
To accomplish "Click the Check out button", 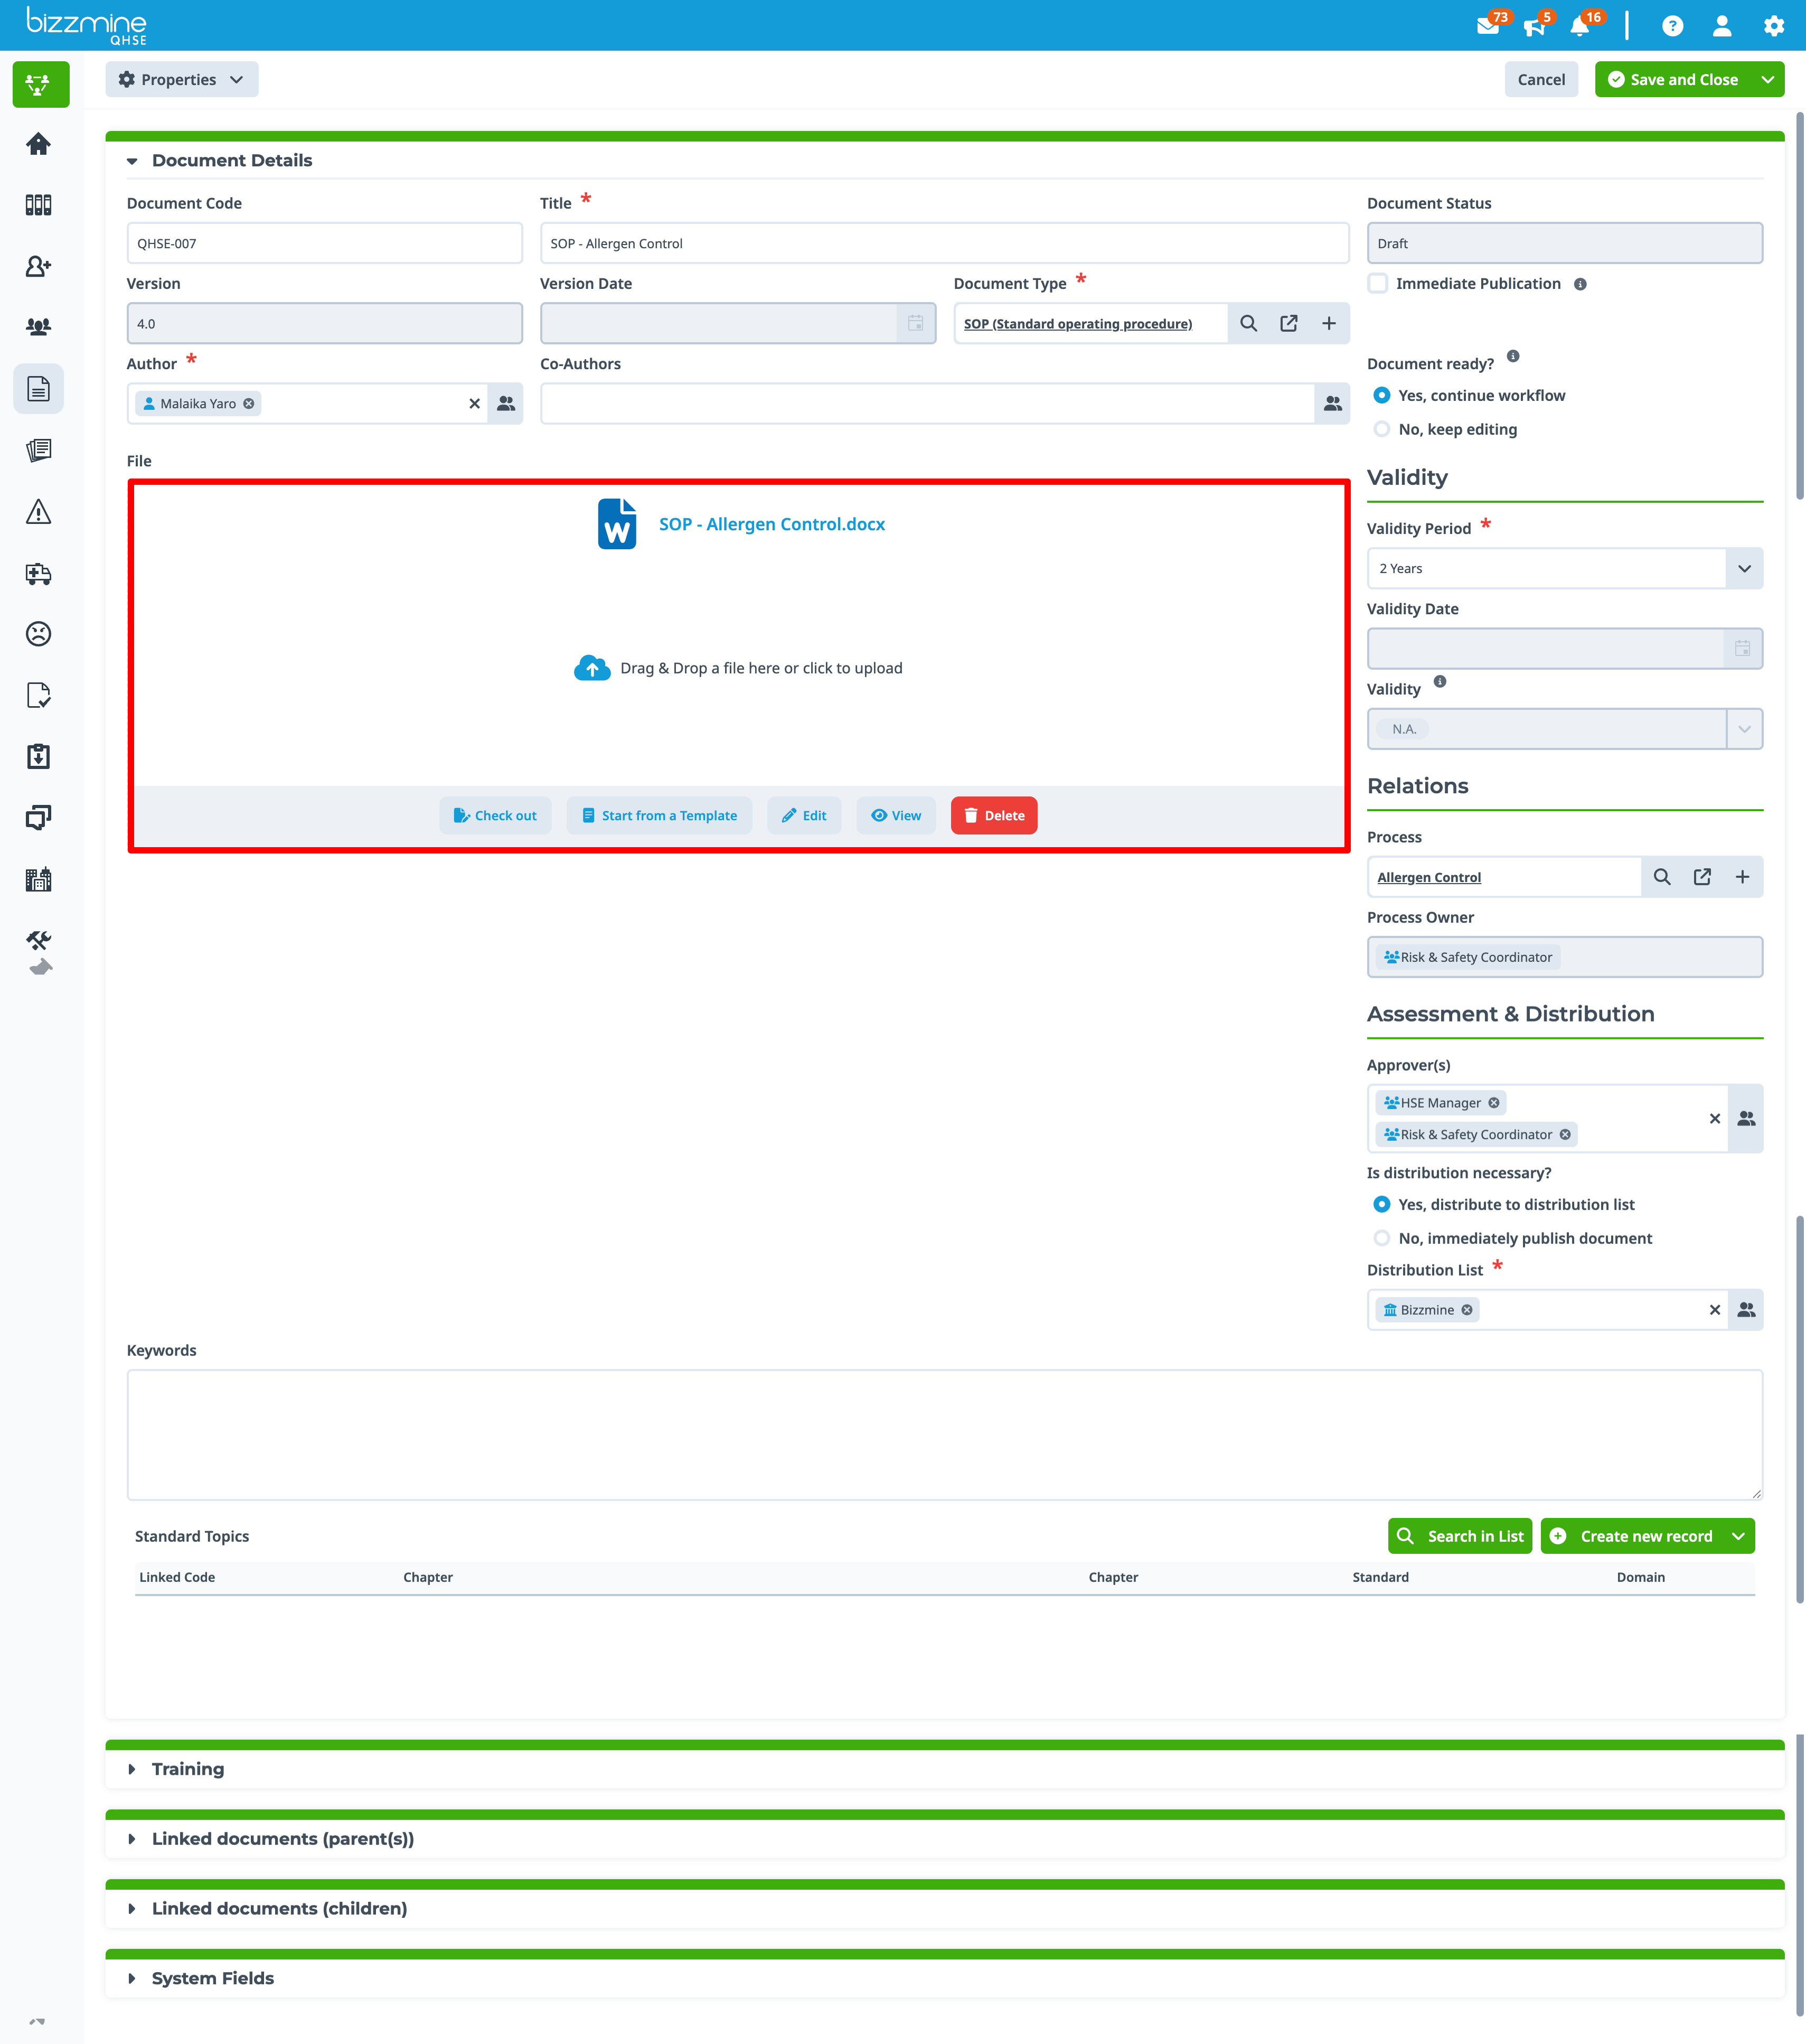I will pyautogui.click(x=495, y=815).
